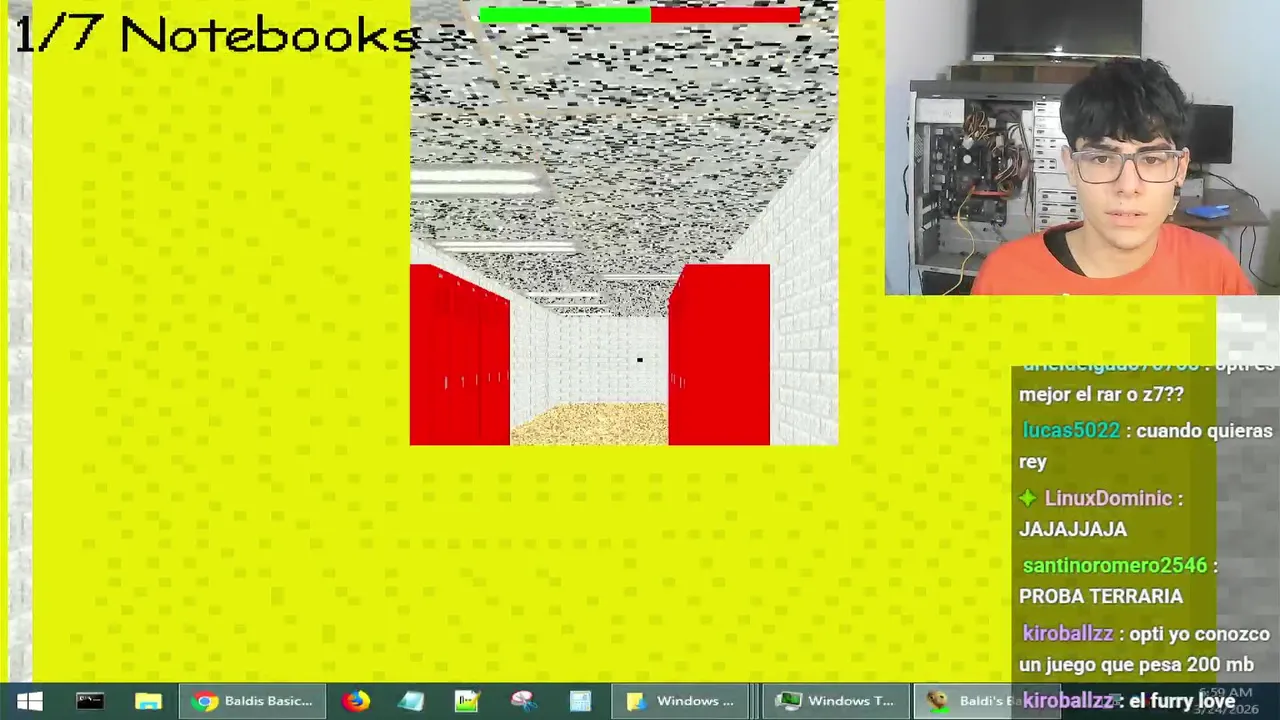Launch Firefox from the taskbar
The height and width of the screenshot is (720, 1280).
pyautogui.click(x=355, y=701)
